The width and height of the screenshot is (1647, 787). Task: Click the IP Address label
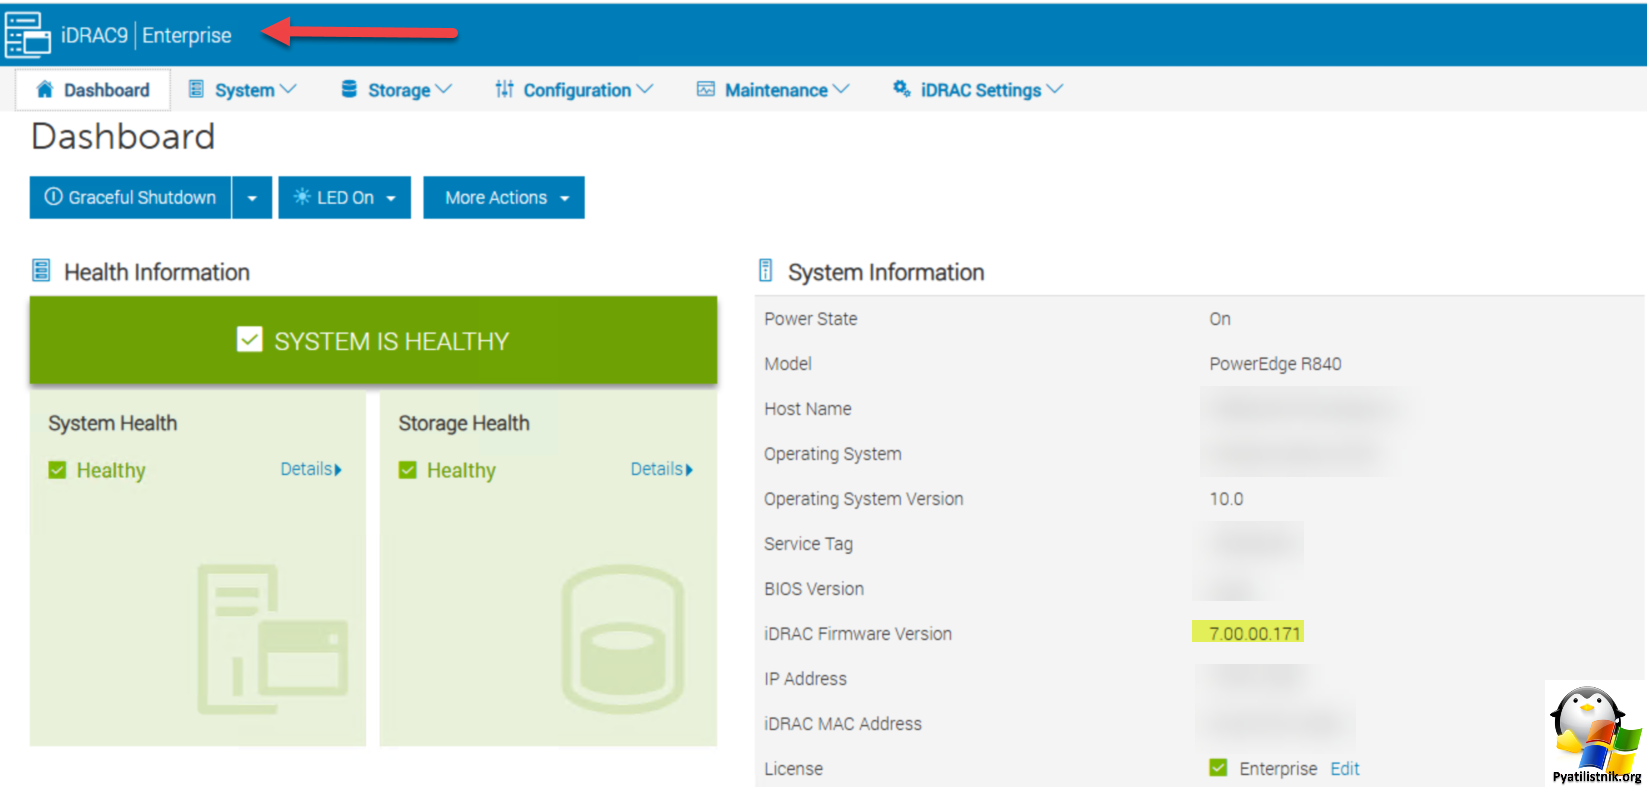pos(805,679)
